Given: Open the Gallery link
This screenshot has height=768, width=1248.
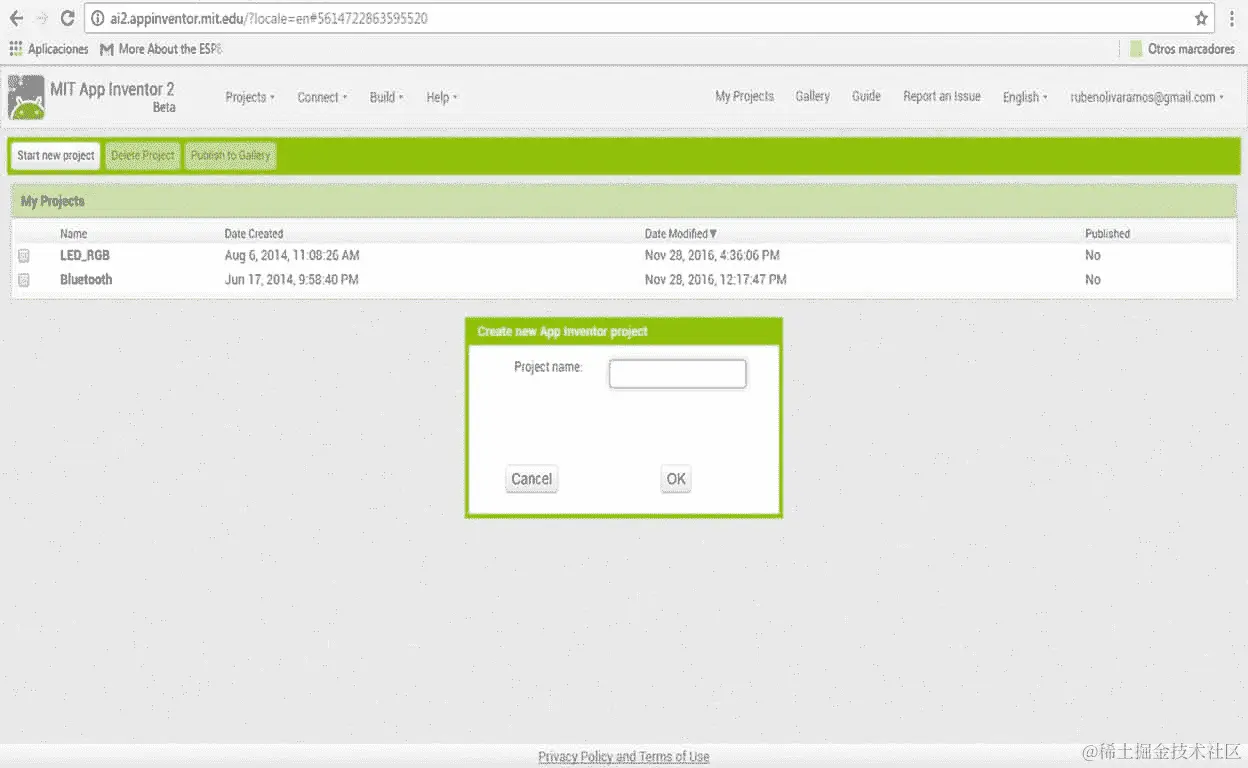Looking at the screenshot, I should pos(812,96).
